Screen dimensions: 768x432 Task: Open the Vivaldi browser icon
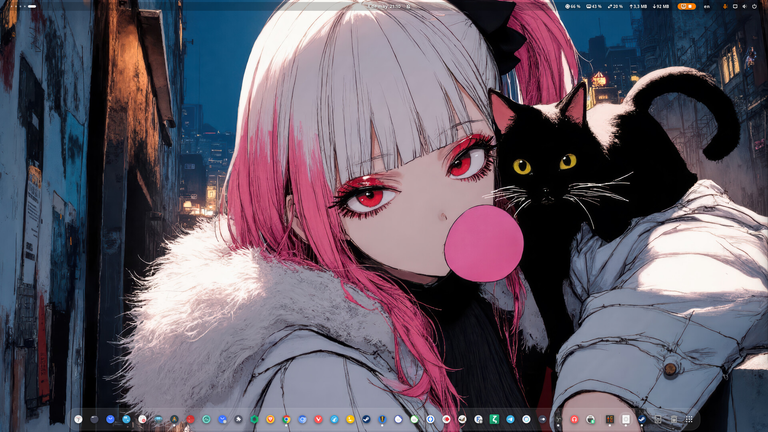(318, 419)
